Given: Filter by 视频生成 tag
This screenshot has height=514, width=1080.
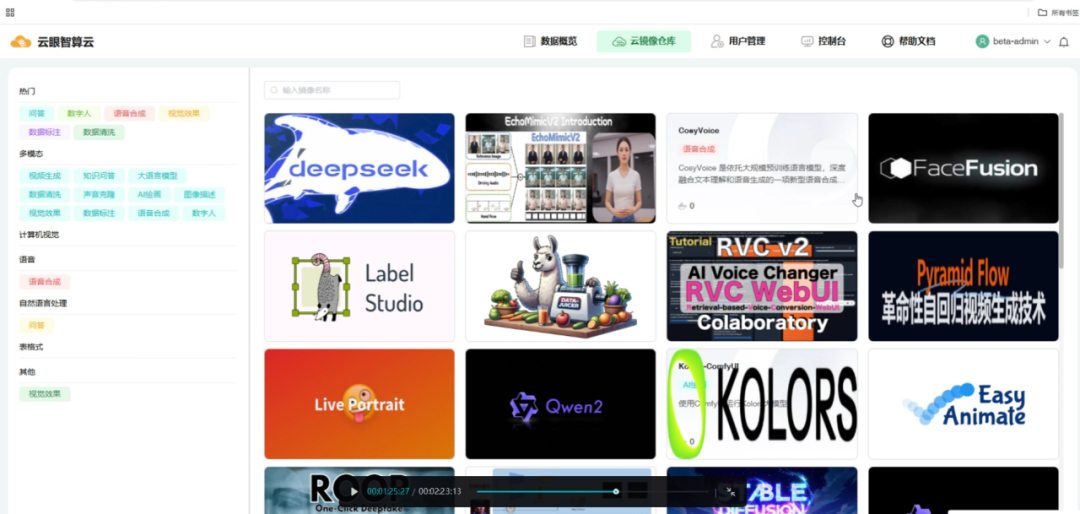Looking at the screenshot, I should (x=45, y=176).
